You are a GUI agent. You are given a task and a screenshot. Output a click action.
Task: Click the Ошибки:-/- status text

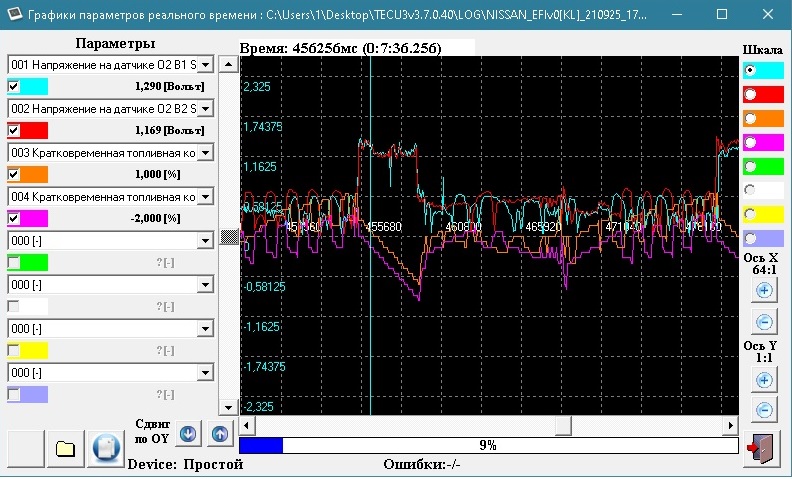coord(422,464)
